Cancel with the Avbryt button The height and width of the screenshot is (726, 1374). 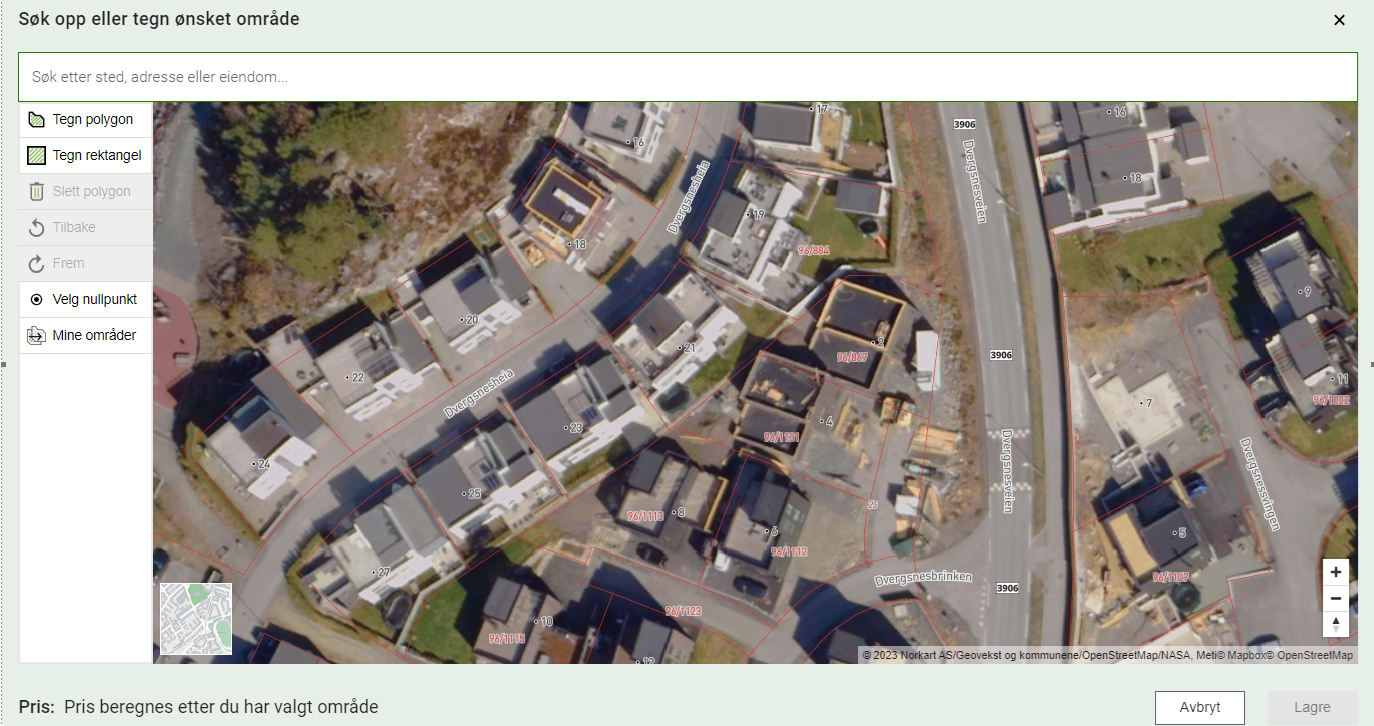[1199, 707]
